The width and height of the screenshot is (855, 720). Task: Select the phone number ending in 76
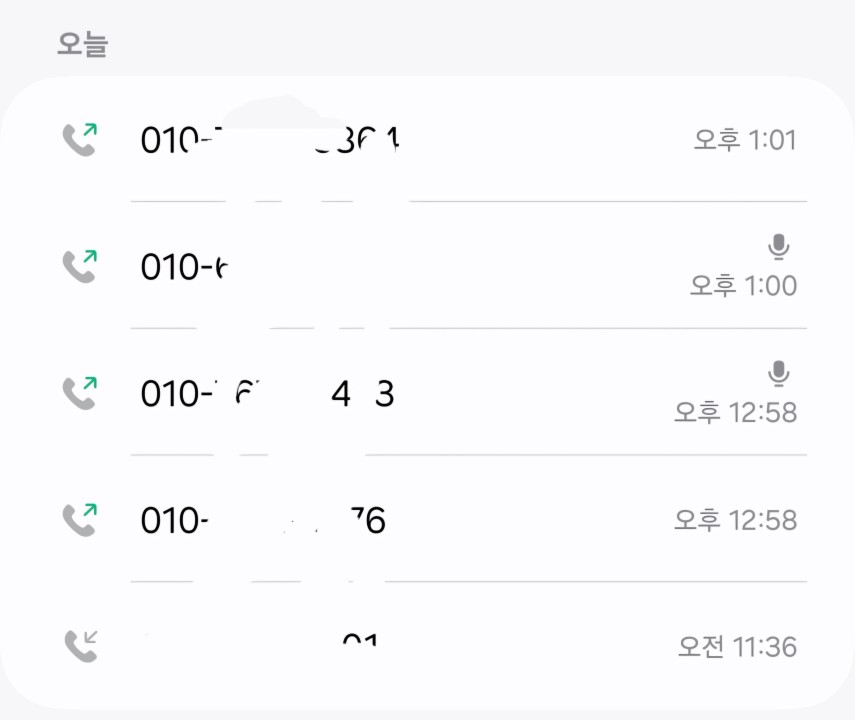pyautogui.click(x=263, y=521)
